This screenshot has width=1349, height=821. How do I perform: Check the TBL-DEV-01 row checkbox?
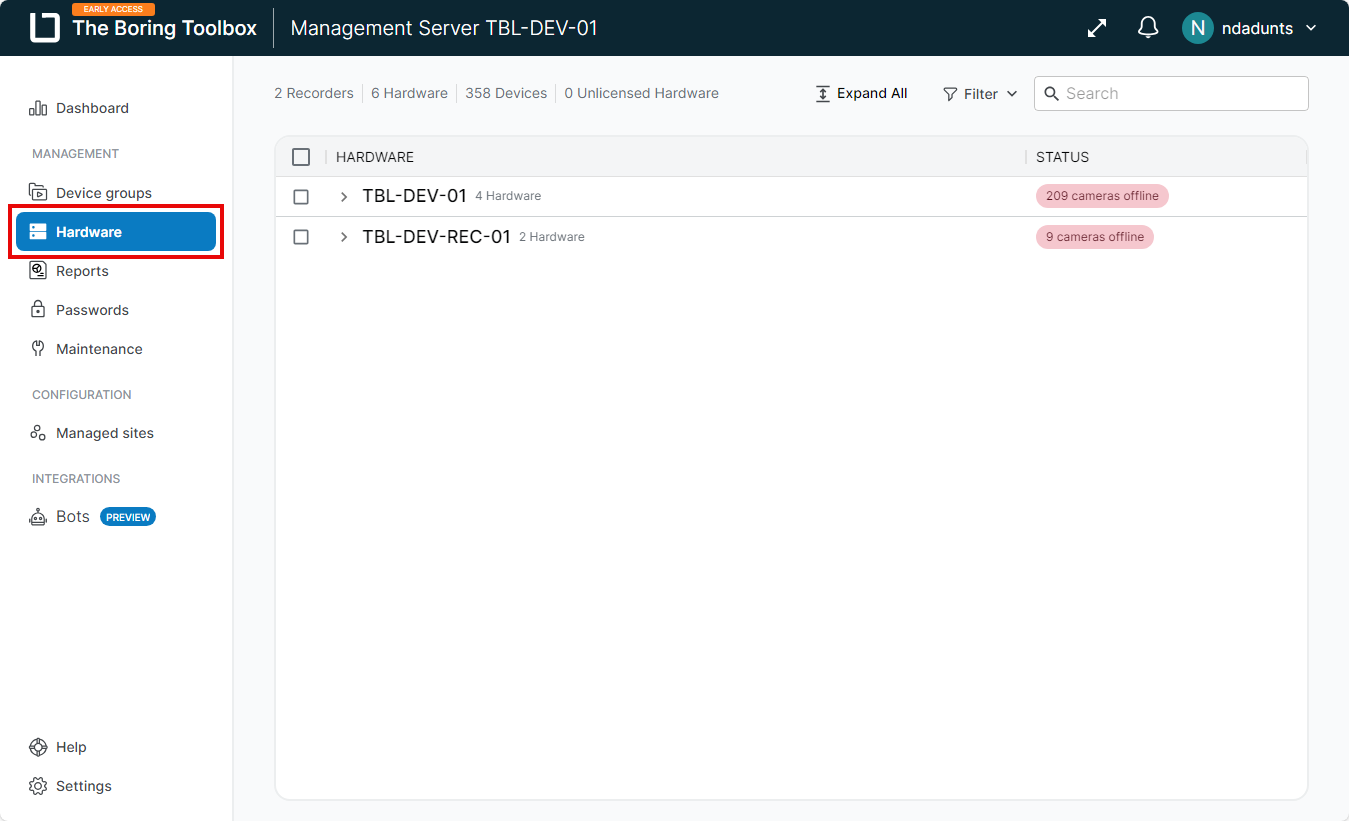(301, 197)
